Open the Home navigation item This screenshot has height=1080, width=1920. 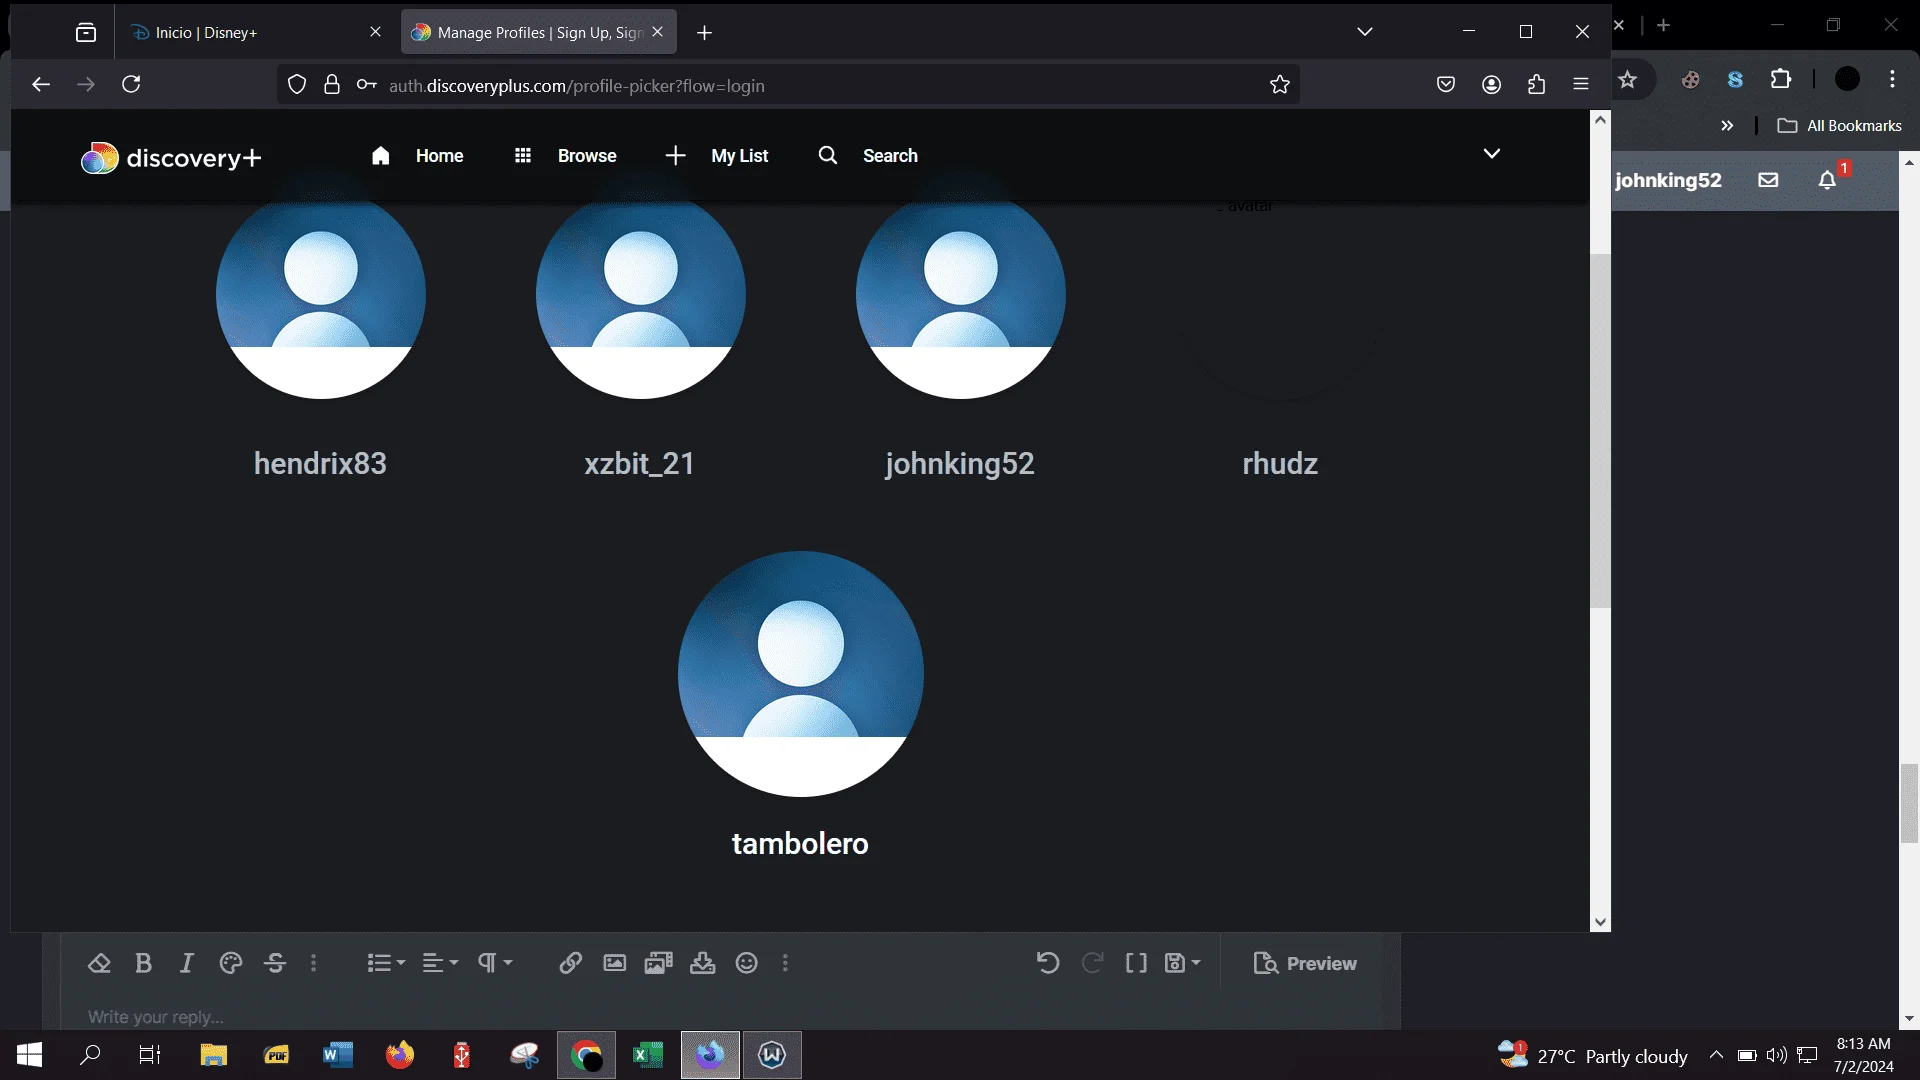coord(417,156)
